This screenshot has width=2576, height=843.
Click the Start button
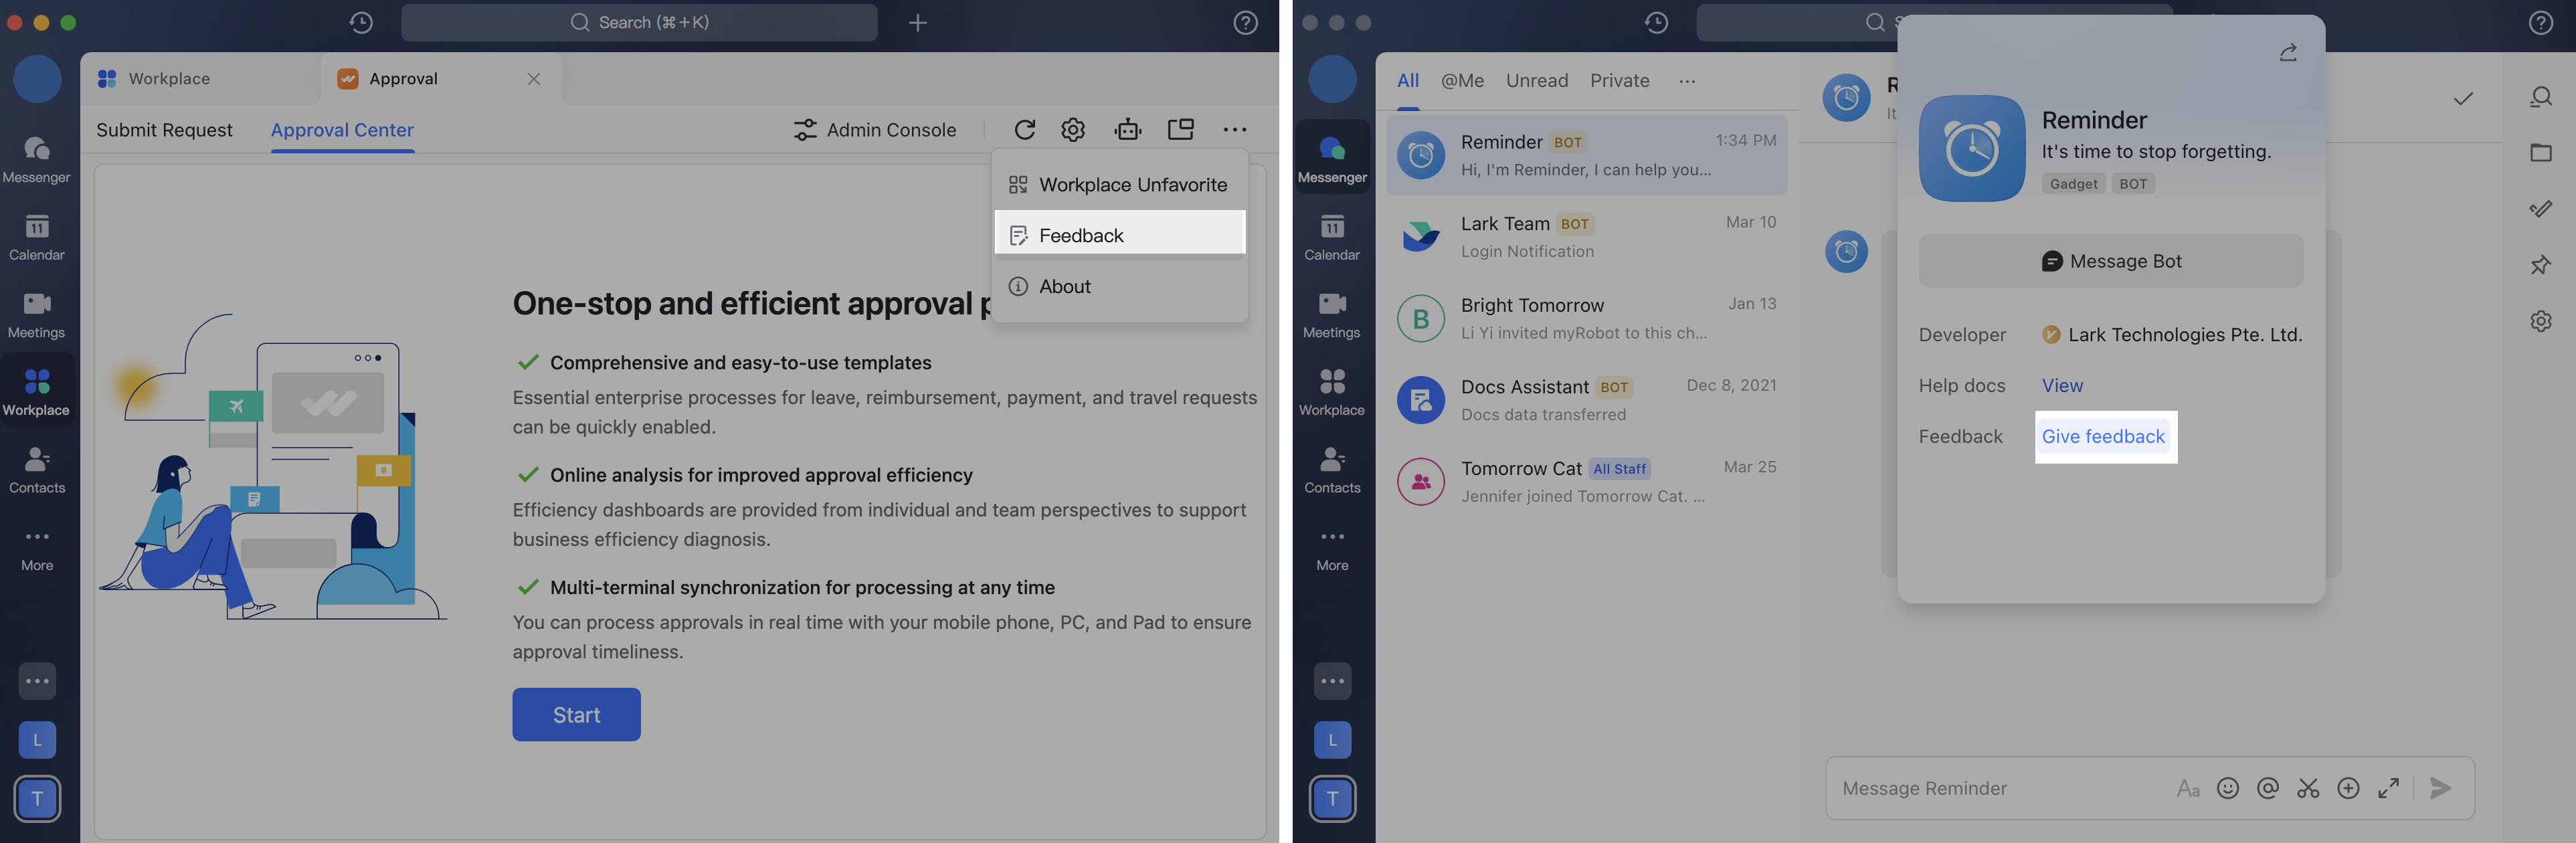pyautogui.click(x=576, y=714)
